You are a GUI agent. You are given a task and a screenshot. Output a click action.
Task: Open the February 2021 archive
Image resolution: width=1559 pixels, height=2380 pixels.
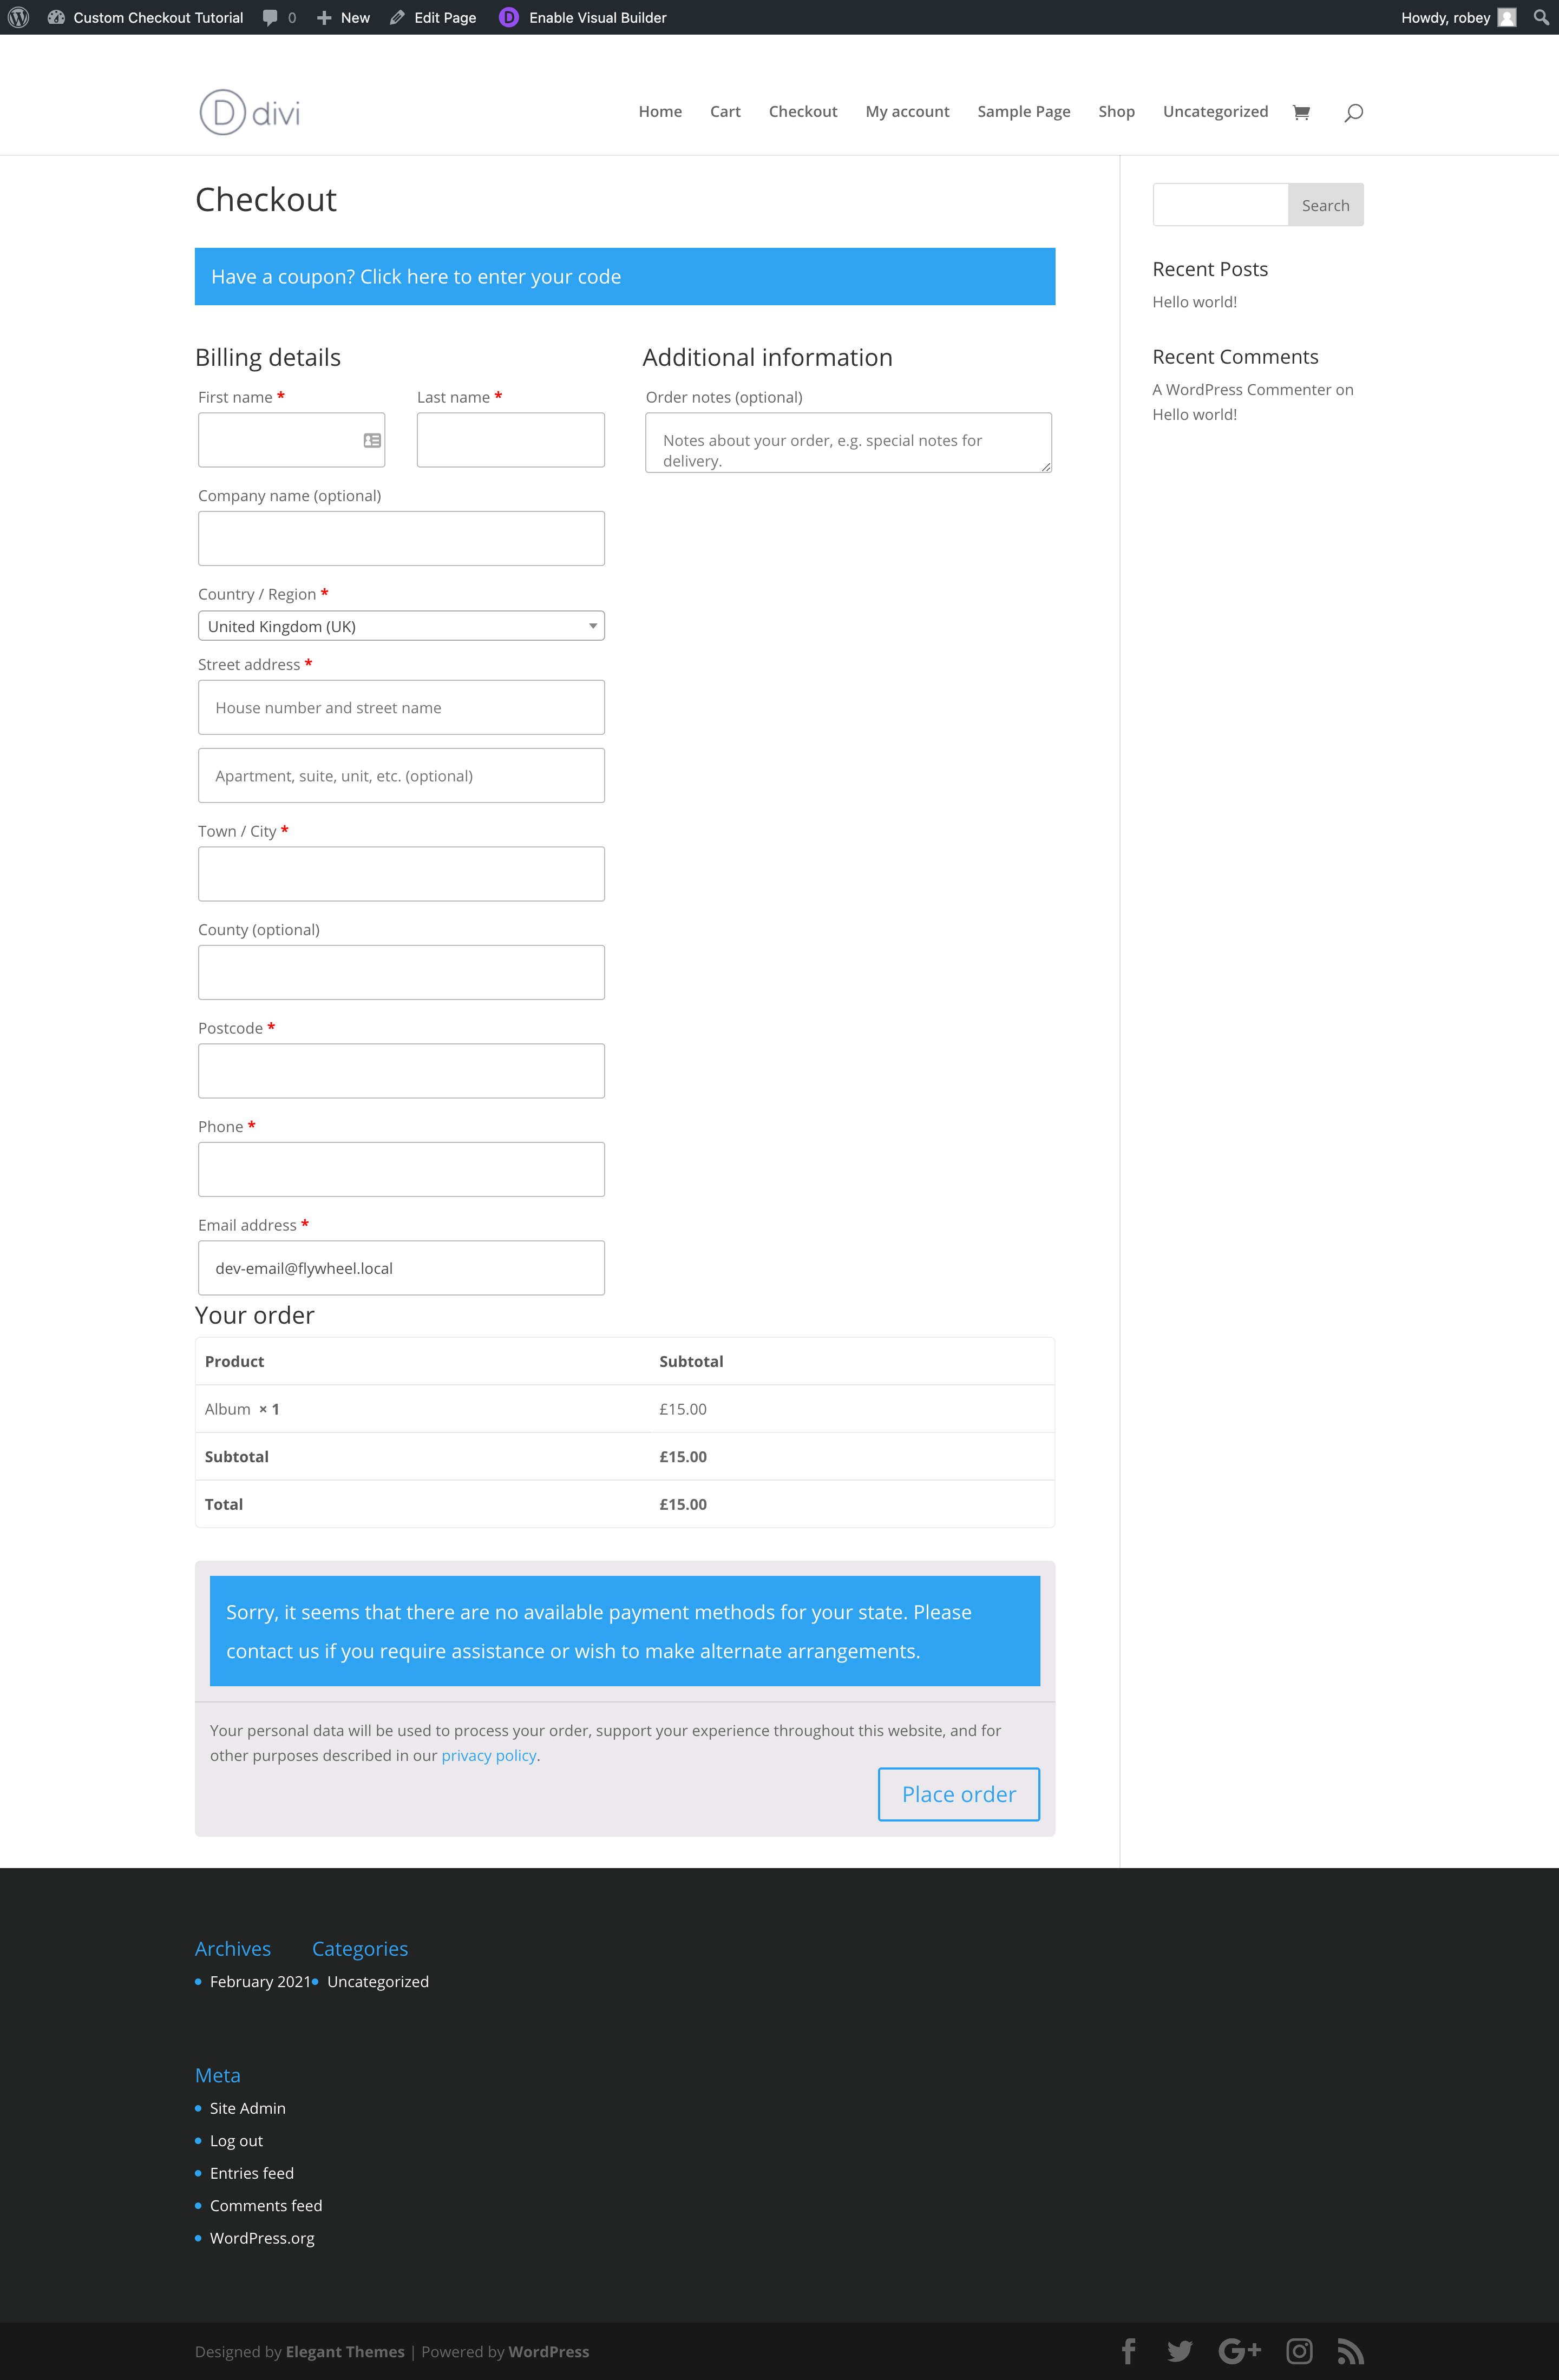point(260,1982)
